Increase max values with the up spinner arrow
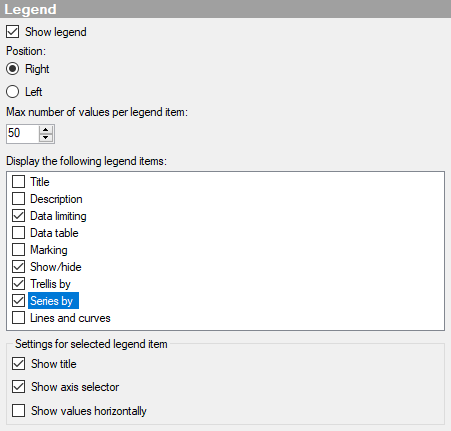Screen dimensions: 451x431 point(46,130)
